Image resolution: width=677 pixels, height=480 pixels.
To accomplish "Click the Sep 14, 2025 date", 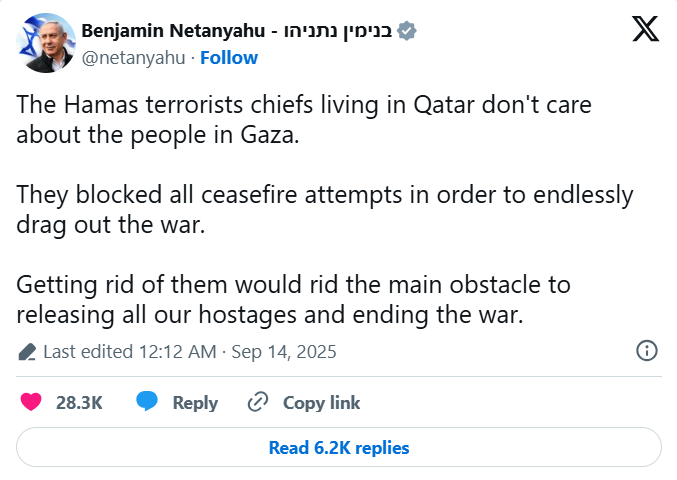I will click(x=285, y=351).
